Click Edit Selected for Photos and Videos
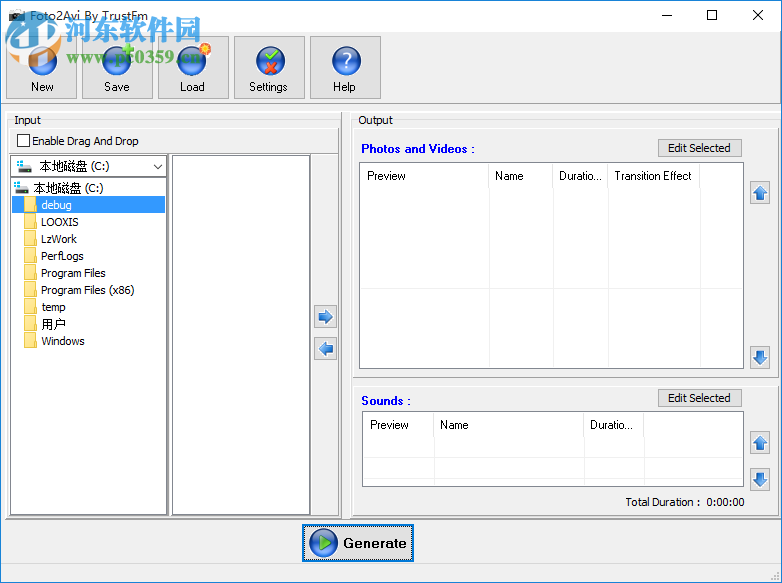The width and height of the screenshot is (782, 583). pyautogui.click(x=699, y=148)
